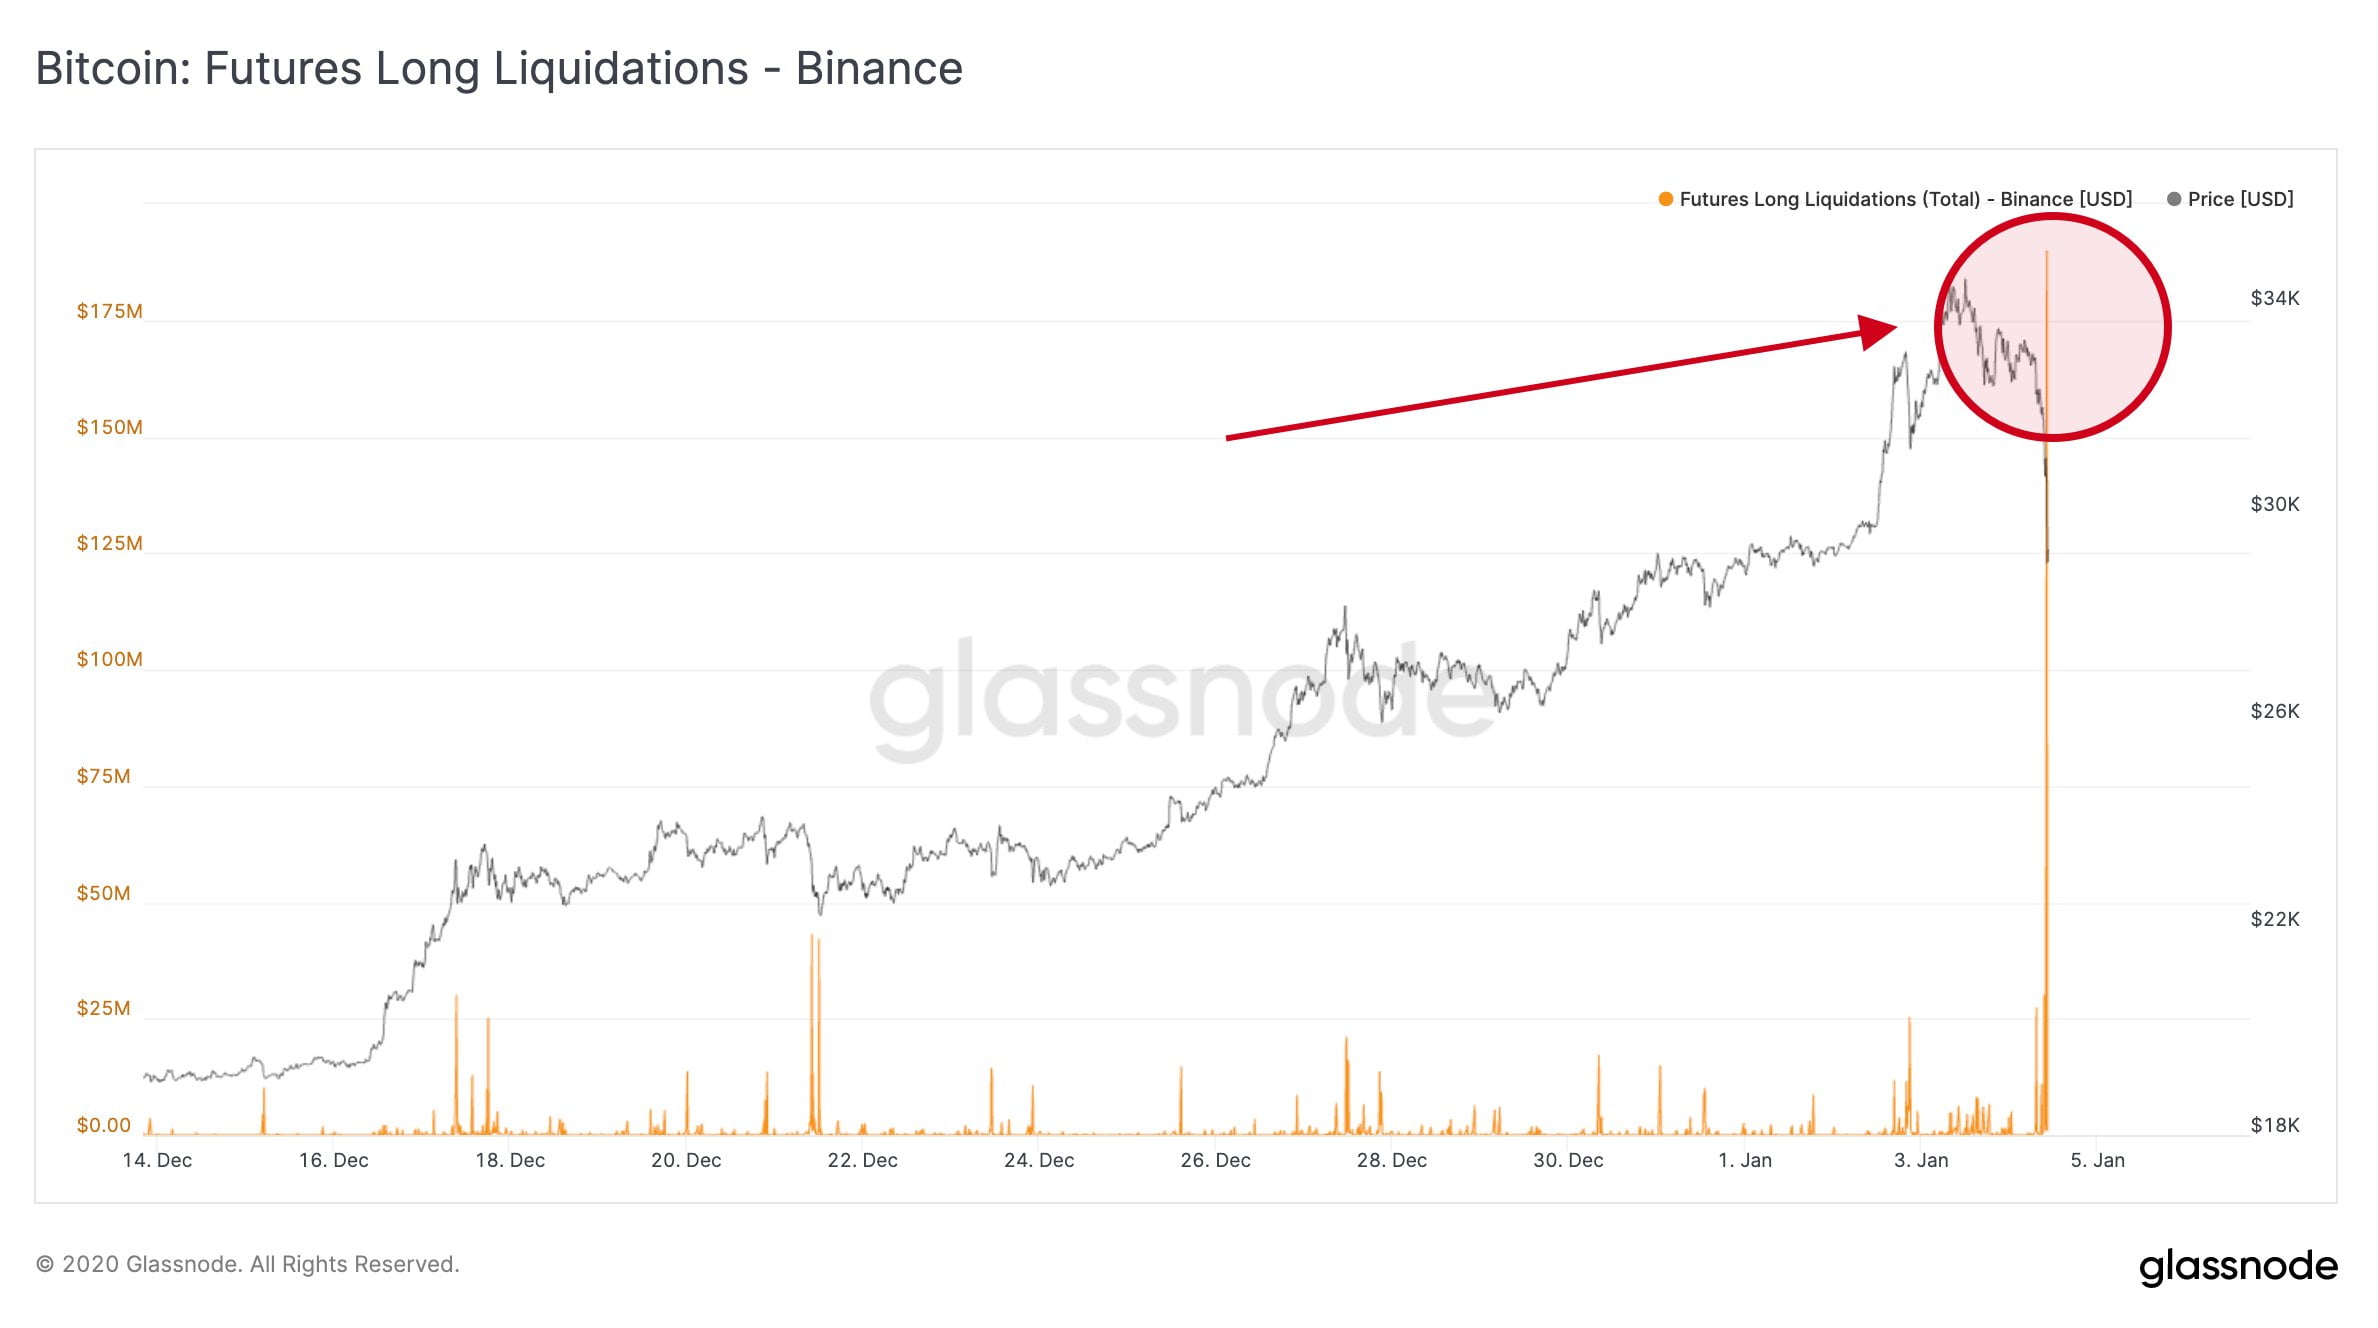Click the orange legend dot for Long Liquidations
This screenshot has width=2378, height=1328.
click(x=1665, y=199)
